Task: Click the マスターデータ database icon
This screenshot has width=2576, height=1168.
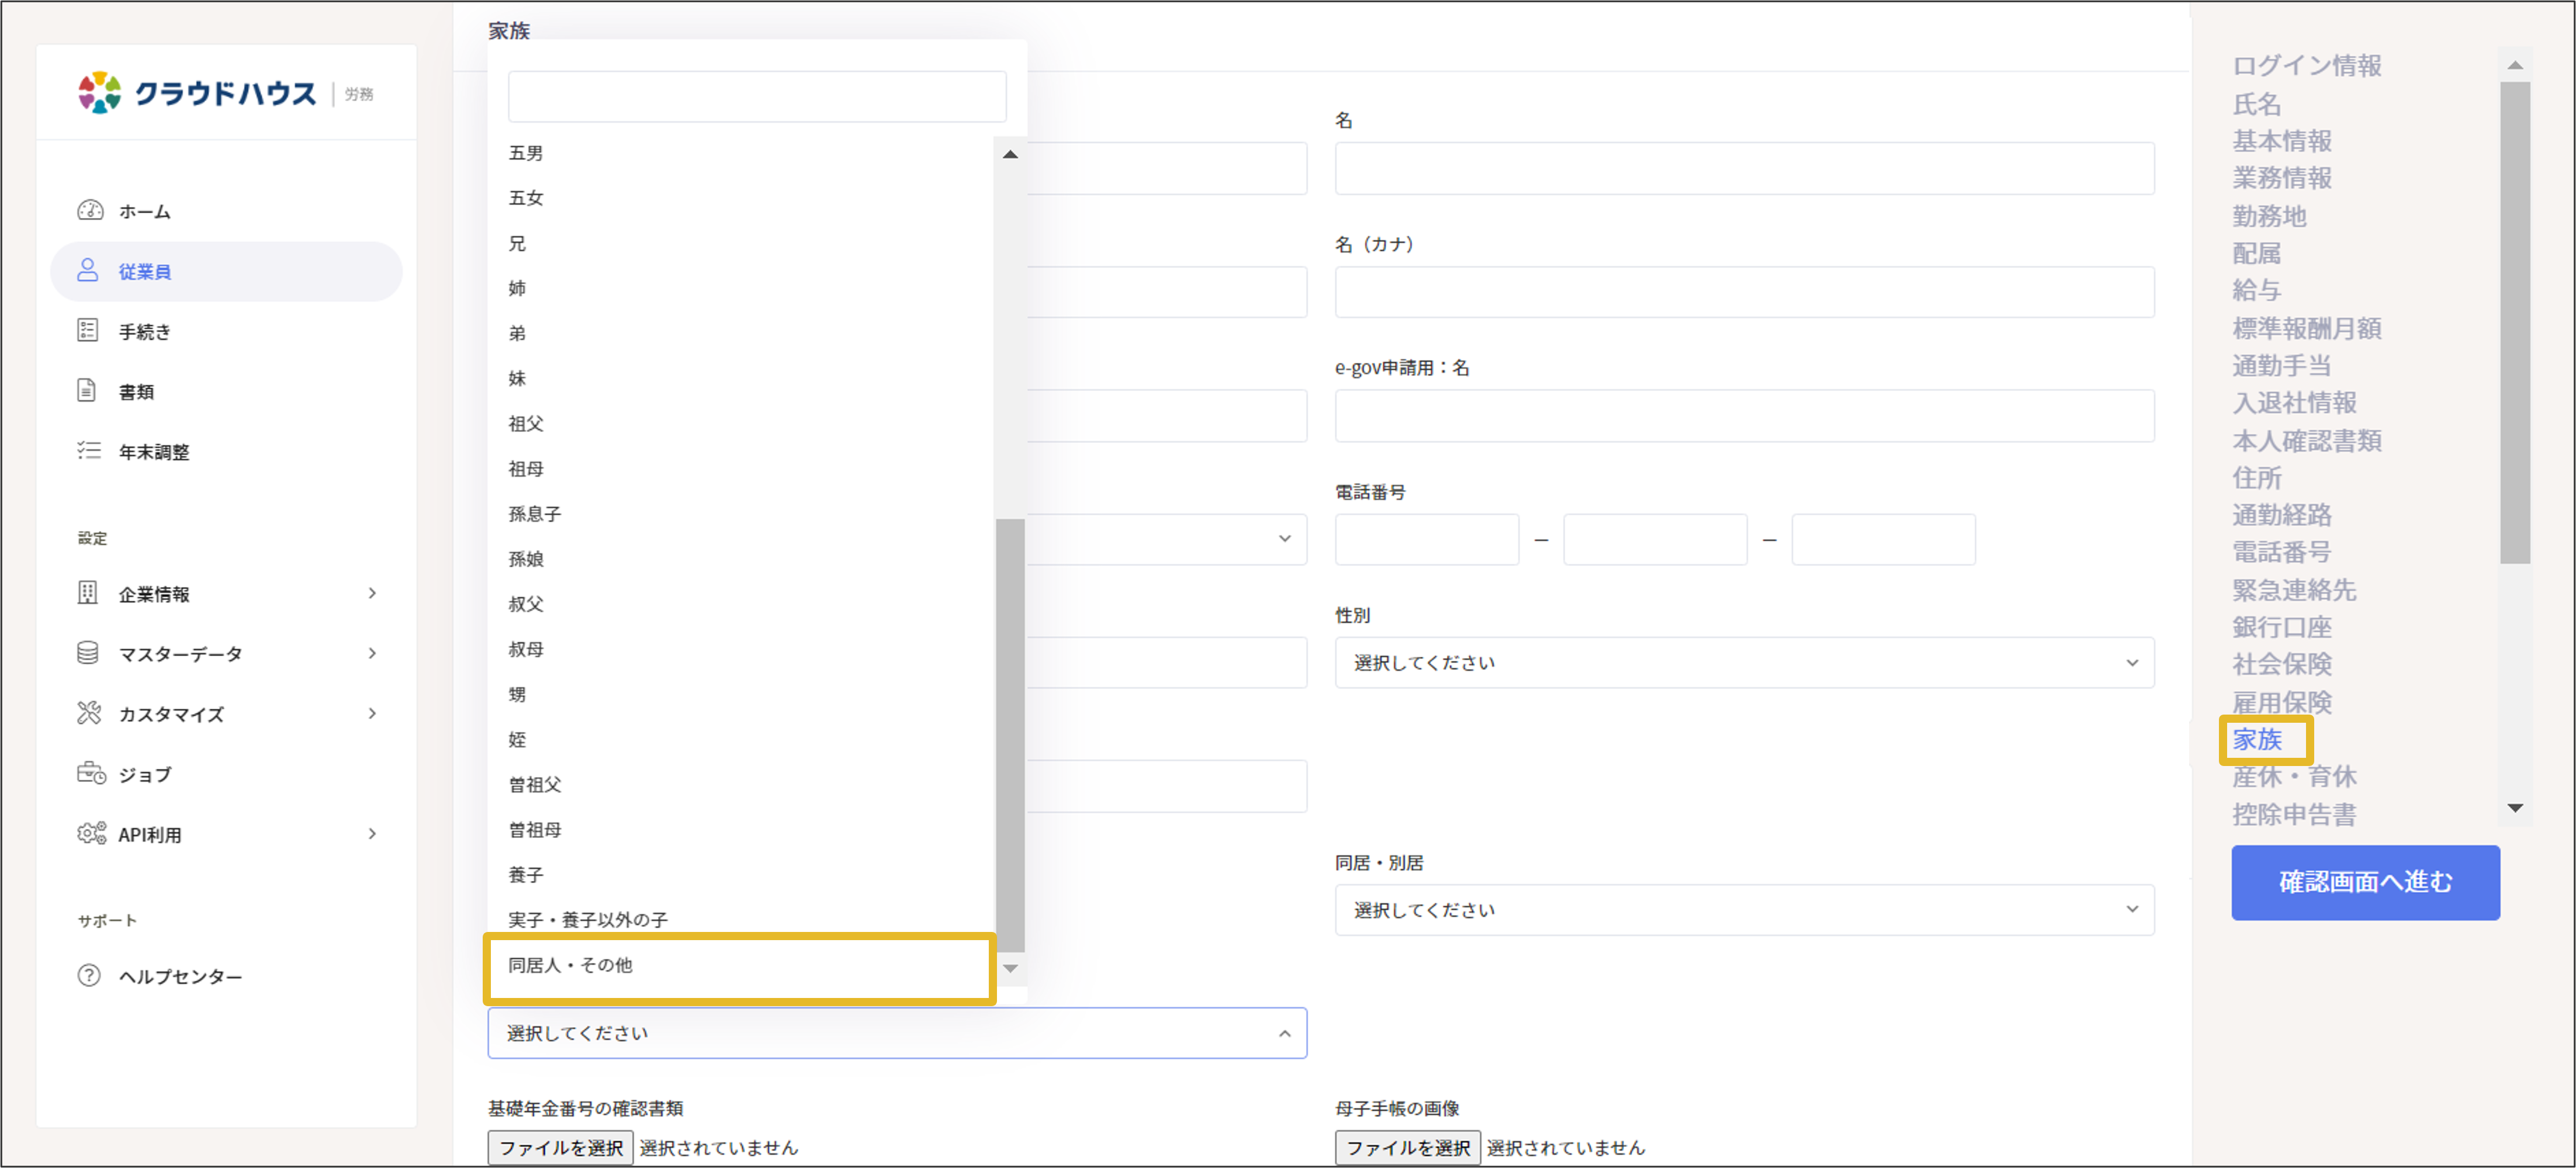Action: click(x=88, y=653)
